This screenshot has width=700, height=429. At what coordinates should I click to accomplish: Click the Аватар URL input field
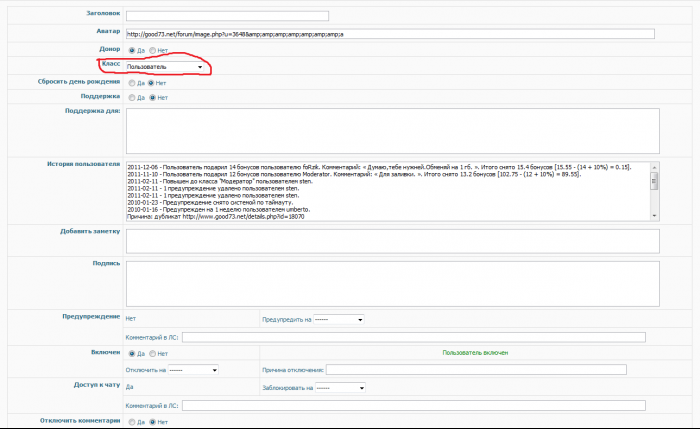[x=390, y=34]
